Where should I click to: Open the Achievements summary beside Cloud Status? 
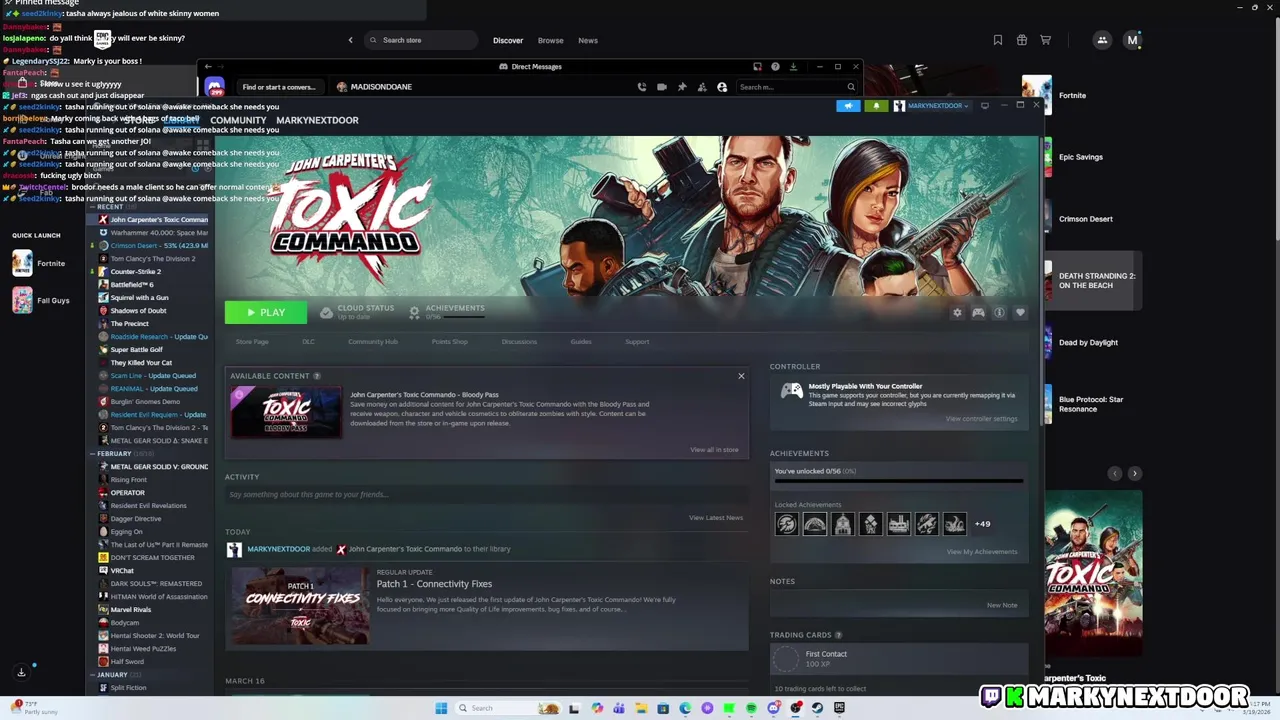(447, 312)
